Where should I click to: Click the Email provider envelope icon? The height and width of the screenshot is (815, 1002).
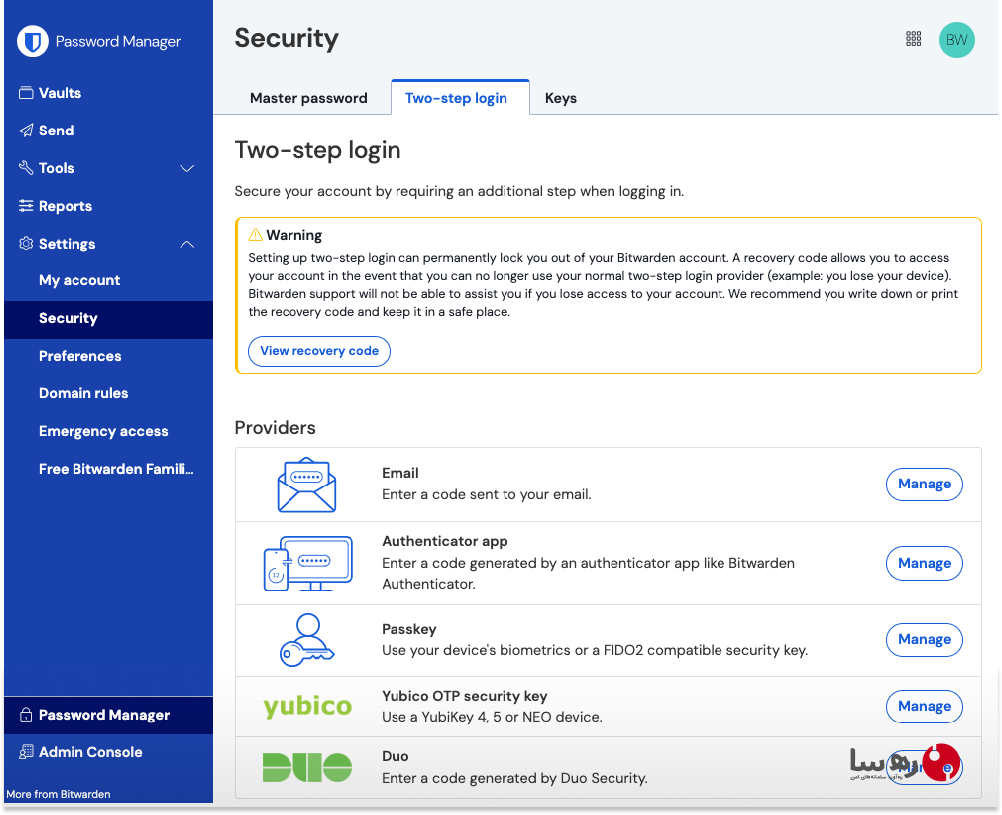[x=307, y=485]
